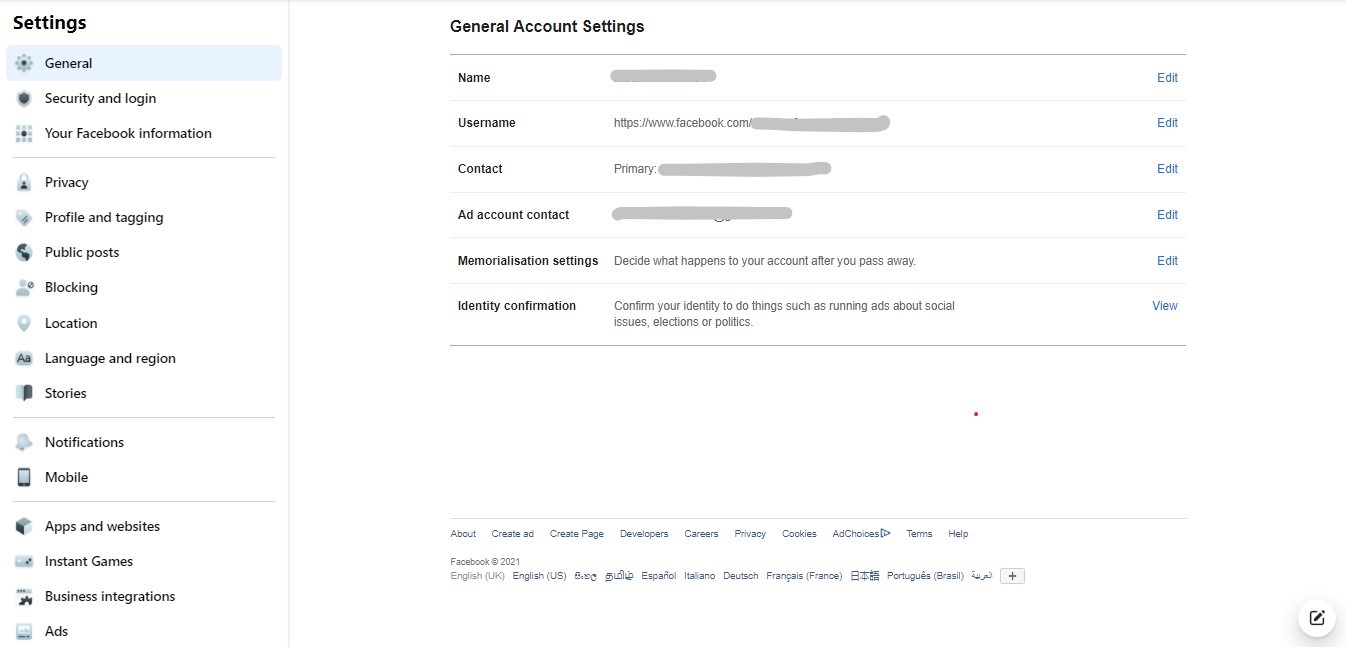
Task: Switch language to Français (France)
Action: [x=804, y=576]
